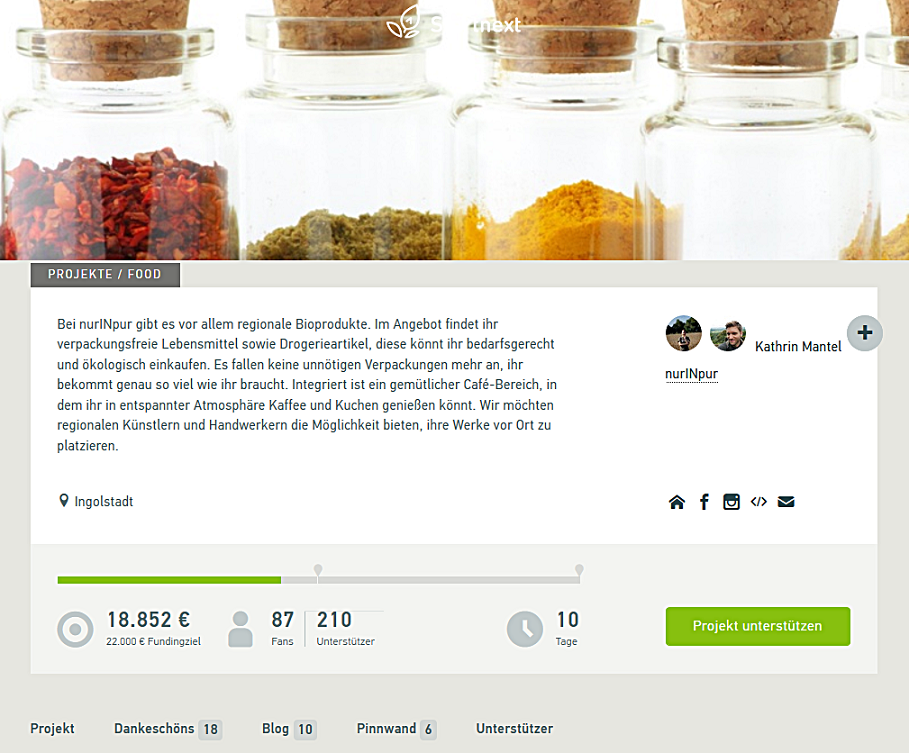Viewport: 909px width, 753px height.
Task: Click the Projekt unterstützen button
Action: click(x=758, y=626)
